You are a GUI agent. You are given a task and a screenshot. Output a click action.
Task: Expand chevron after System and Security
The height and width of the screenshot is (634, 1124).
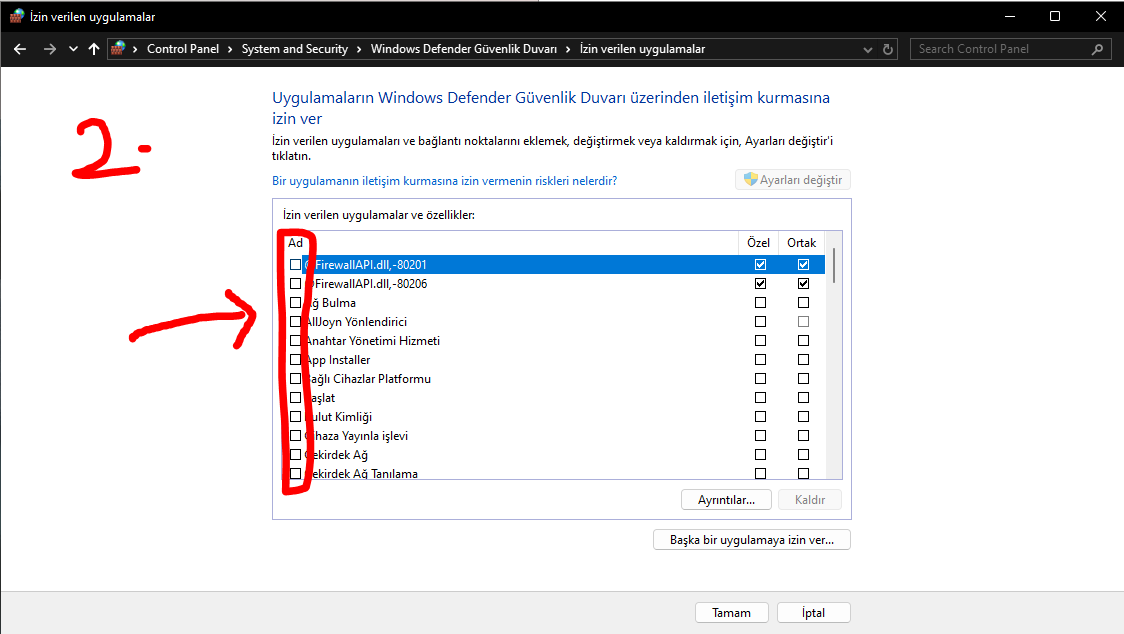(x=359, y=49)
